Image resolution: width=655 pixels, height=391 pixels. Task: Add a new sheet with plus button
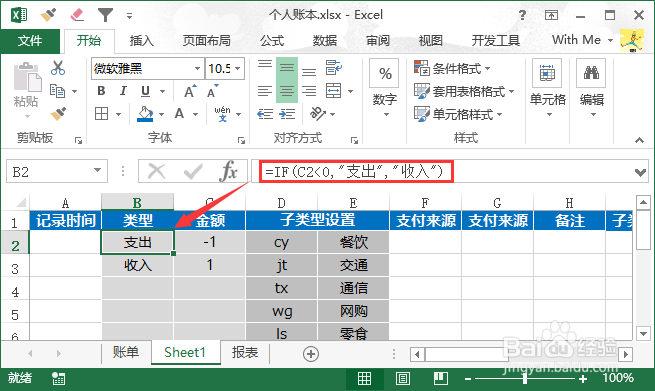tap(310, 354)
